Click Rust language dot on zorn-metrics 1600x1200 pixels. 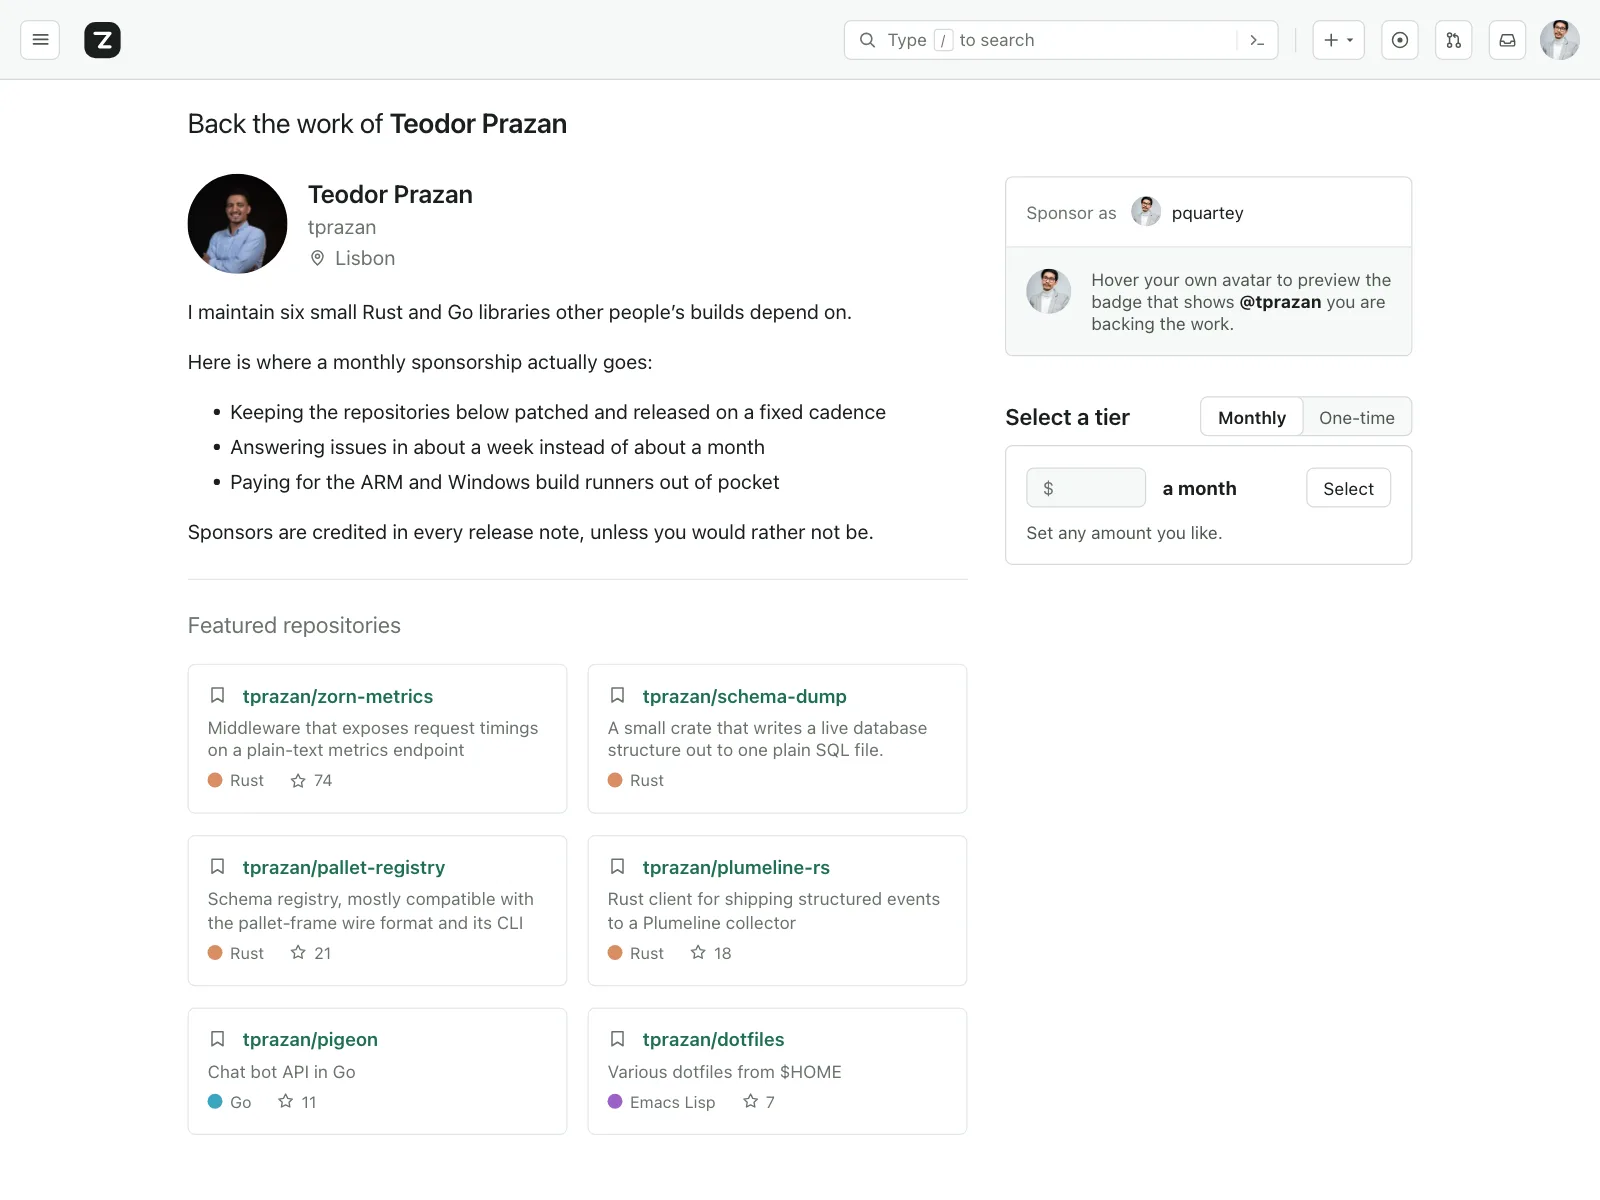pos(215,780)
